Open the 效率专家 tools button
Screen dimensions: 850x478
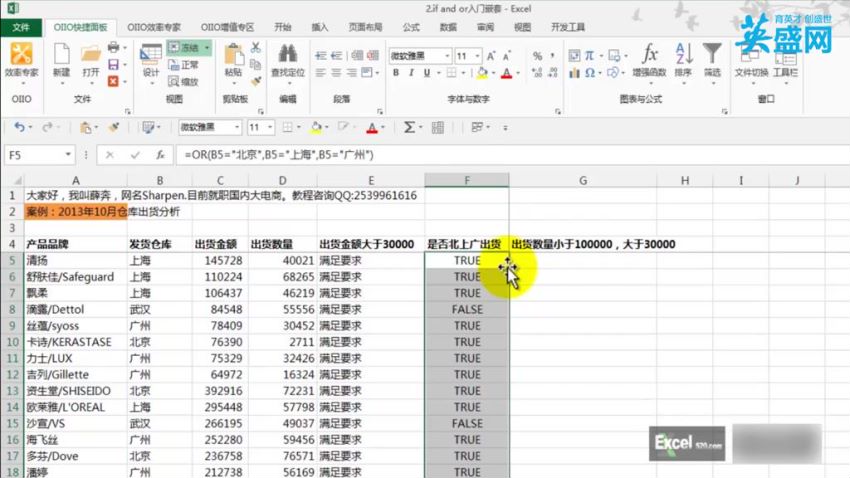pos(22,61)
